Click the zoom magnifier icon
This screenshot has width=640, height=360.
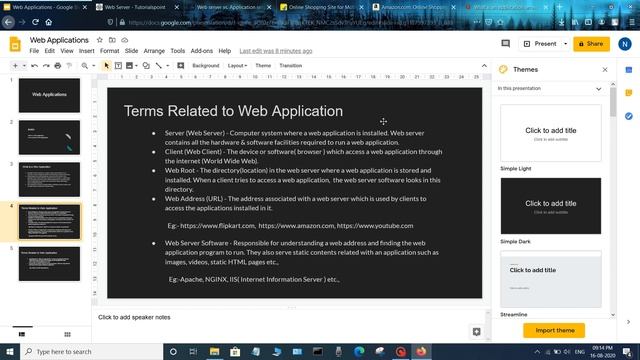point(84,66)
